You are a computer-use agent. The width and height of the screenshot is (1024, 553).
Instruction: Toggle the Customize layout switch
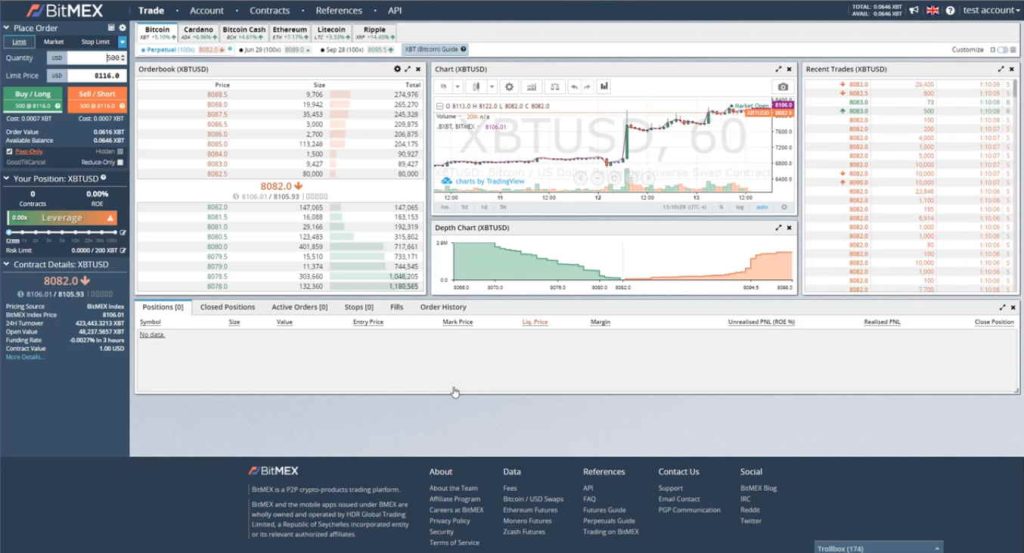pyautogui.click(x=1002, y=50)
